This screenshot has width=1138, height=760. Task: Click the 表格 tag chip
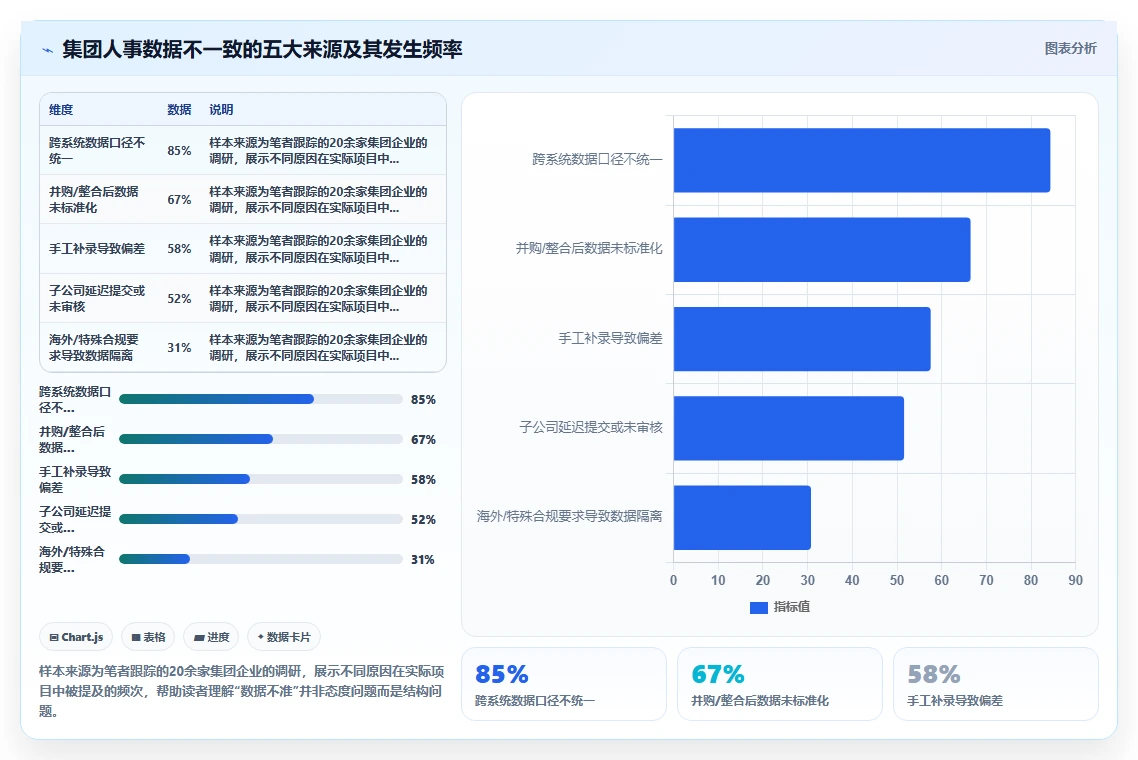(148, 637)
